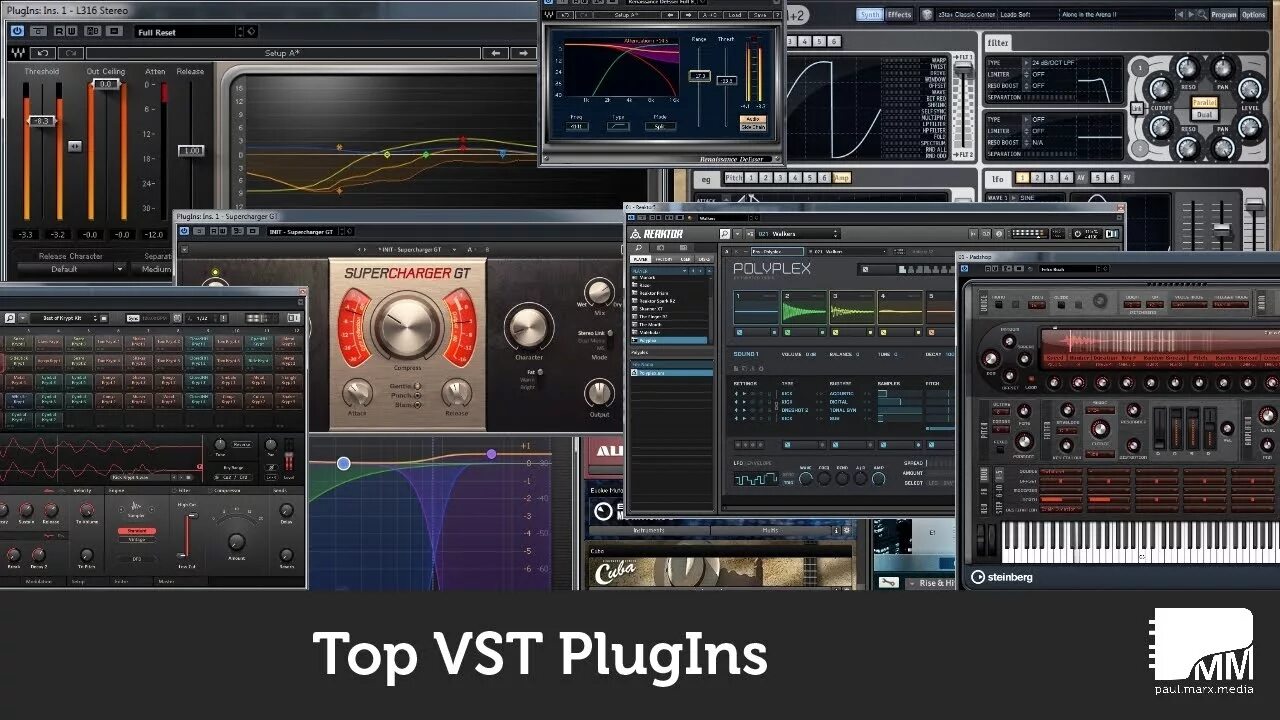This screenshot has height=720, width=1280.
Task: Click the Steinberg logo in Padshop
Action: [x=1002, y=577]
